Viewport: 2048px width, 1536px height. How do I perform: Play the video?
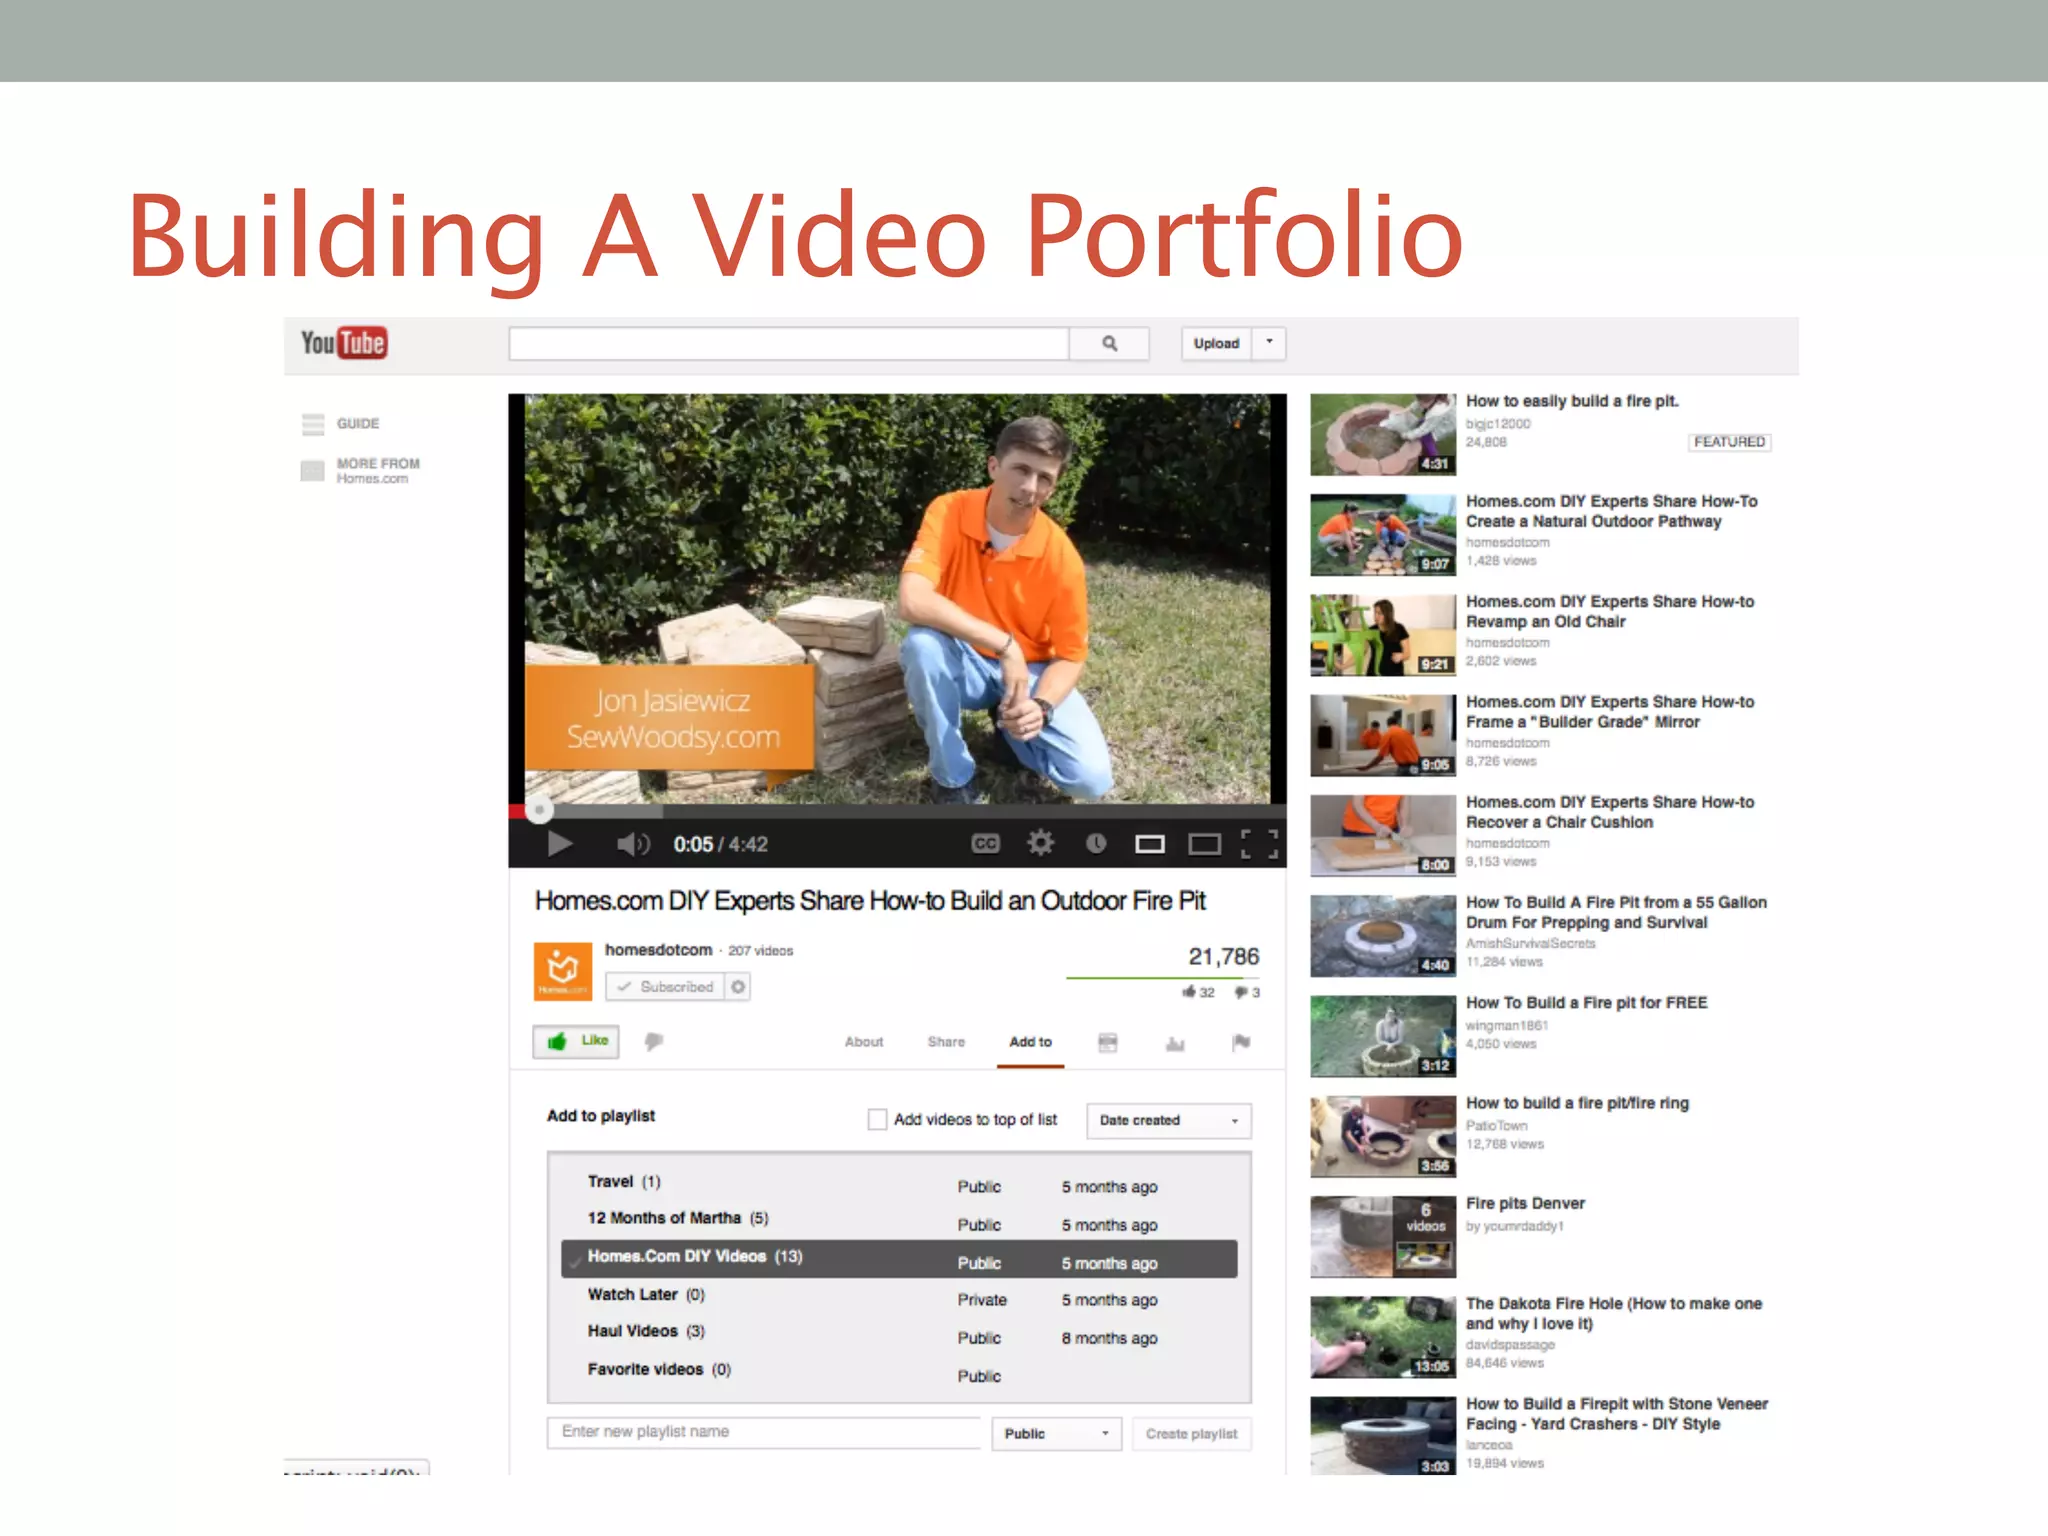(559, 845)
